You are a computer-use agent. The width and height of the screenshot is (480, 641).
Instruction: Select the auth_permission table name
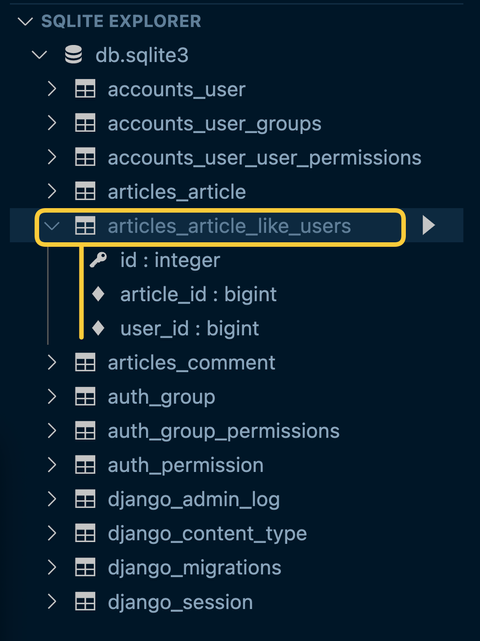(x=186, y=466)
